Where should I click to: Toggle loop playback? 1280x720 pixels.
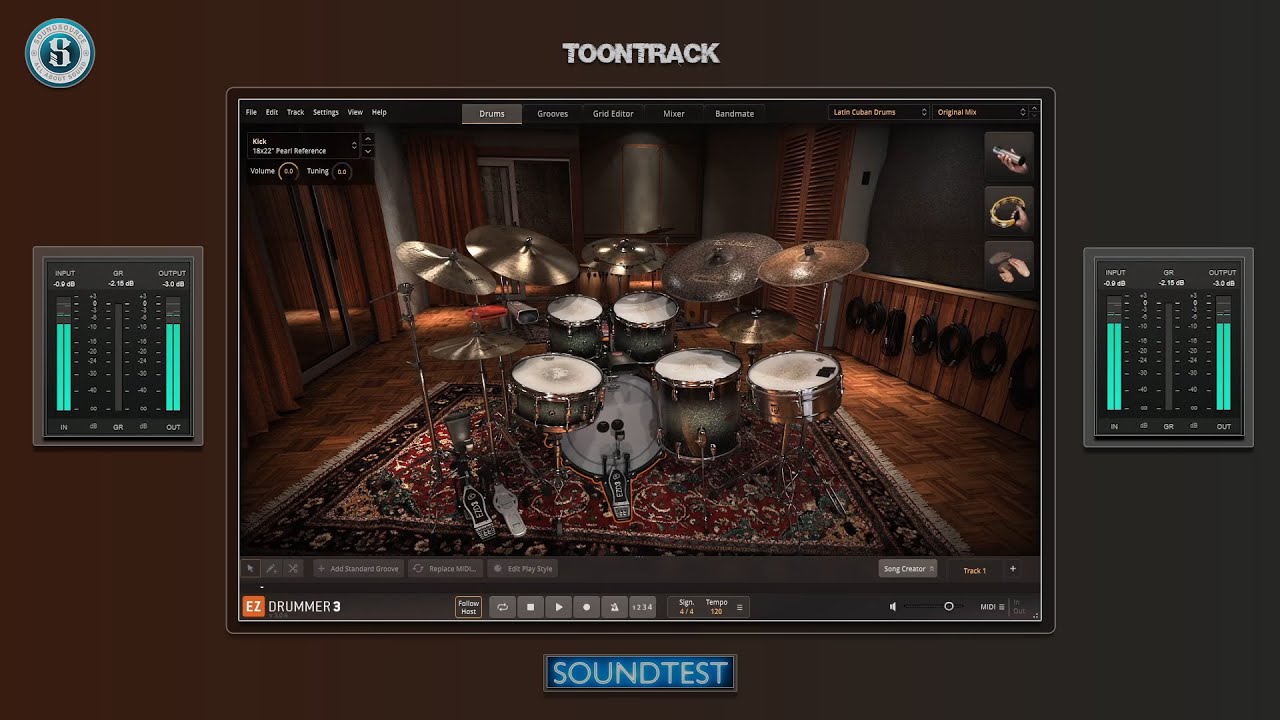tap(503, 606)
